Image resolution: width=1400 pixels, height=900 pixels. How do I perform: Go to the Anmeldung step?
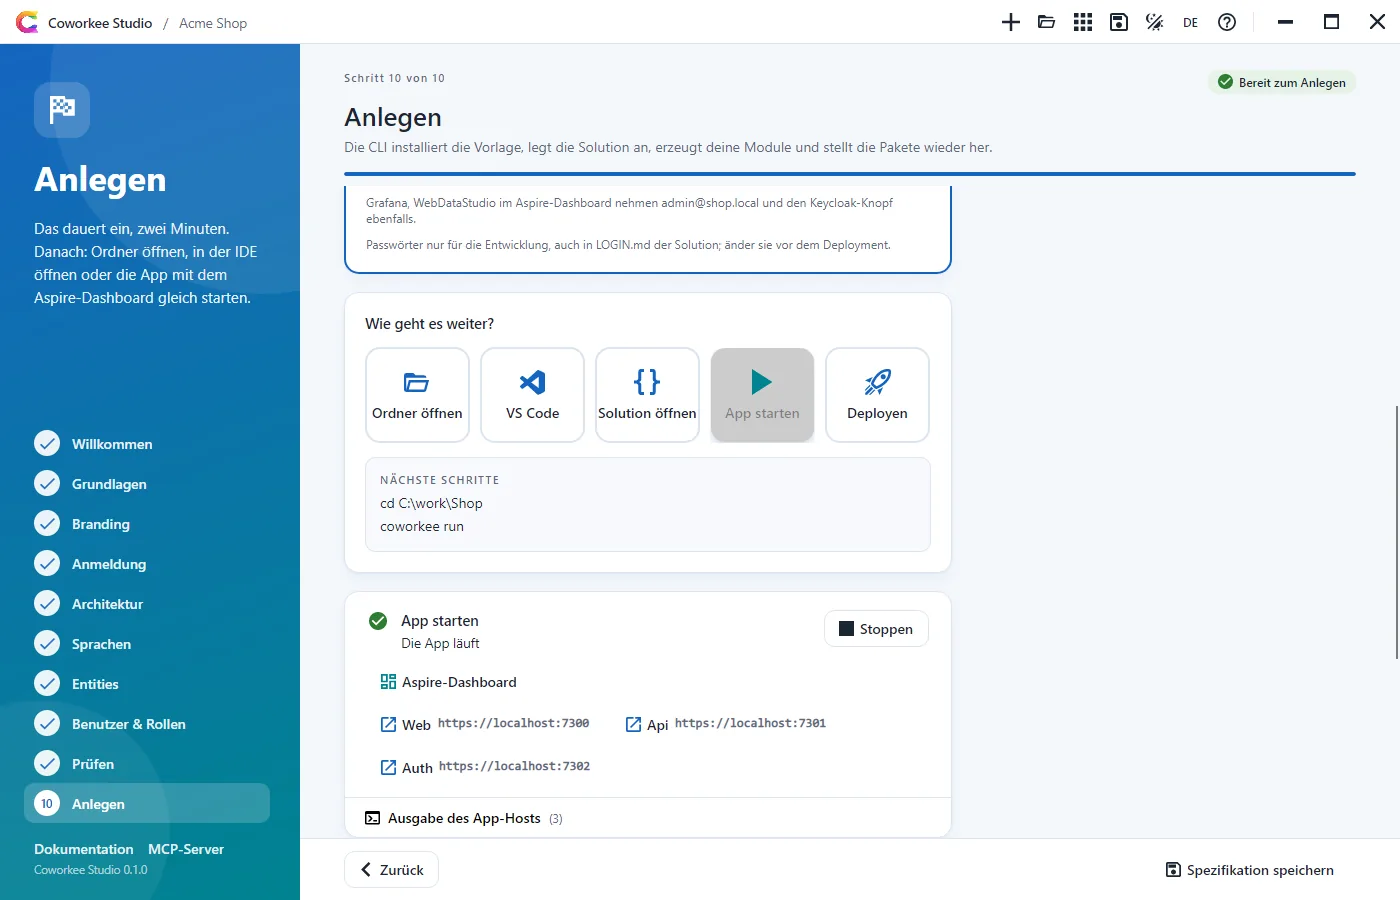pyautogui.click(x=147, y=564)
